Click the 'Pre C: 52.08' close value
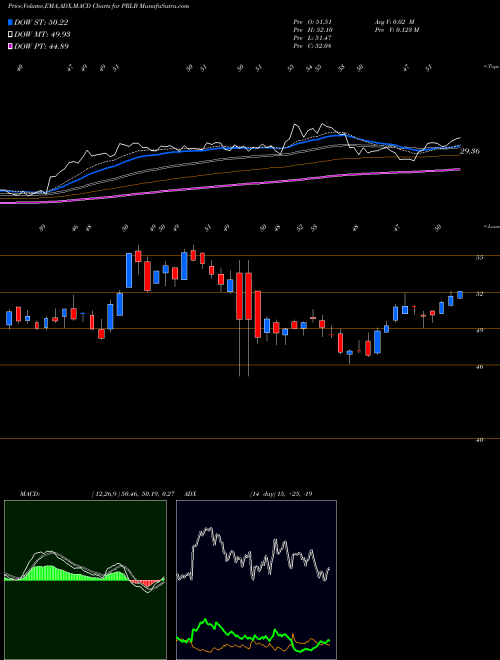 tap(313, 46)
